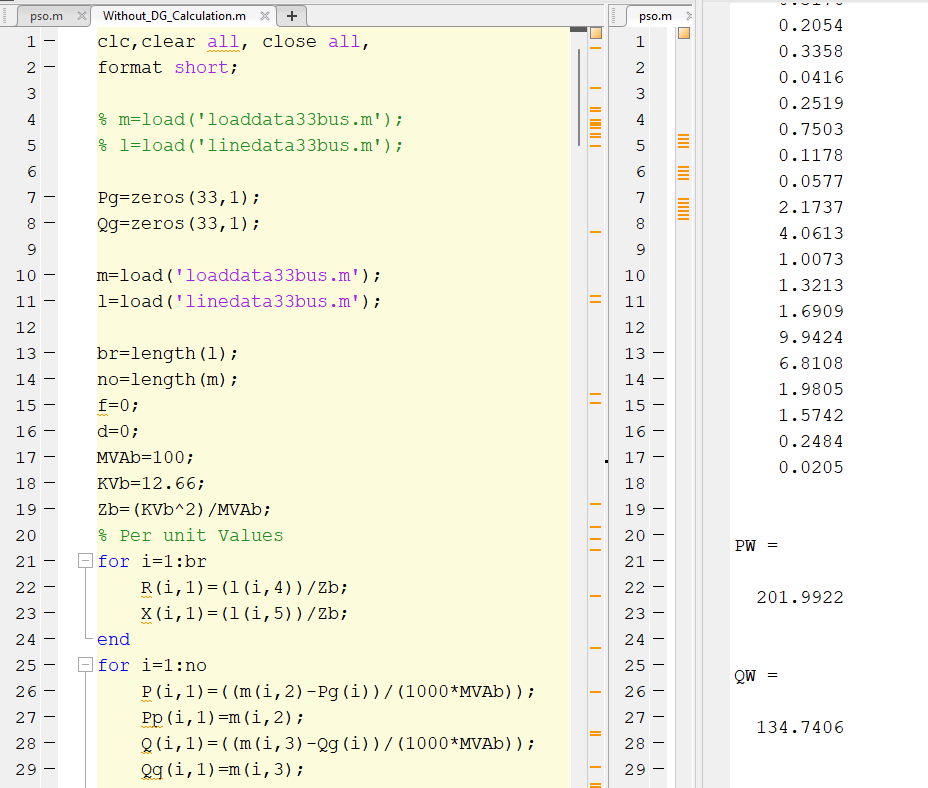Toggle breakpoint on line 21 in right editor
Image resolution: width=928 pixels, height=788 pixels.
[x=659, y=561]
